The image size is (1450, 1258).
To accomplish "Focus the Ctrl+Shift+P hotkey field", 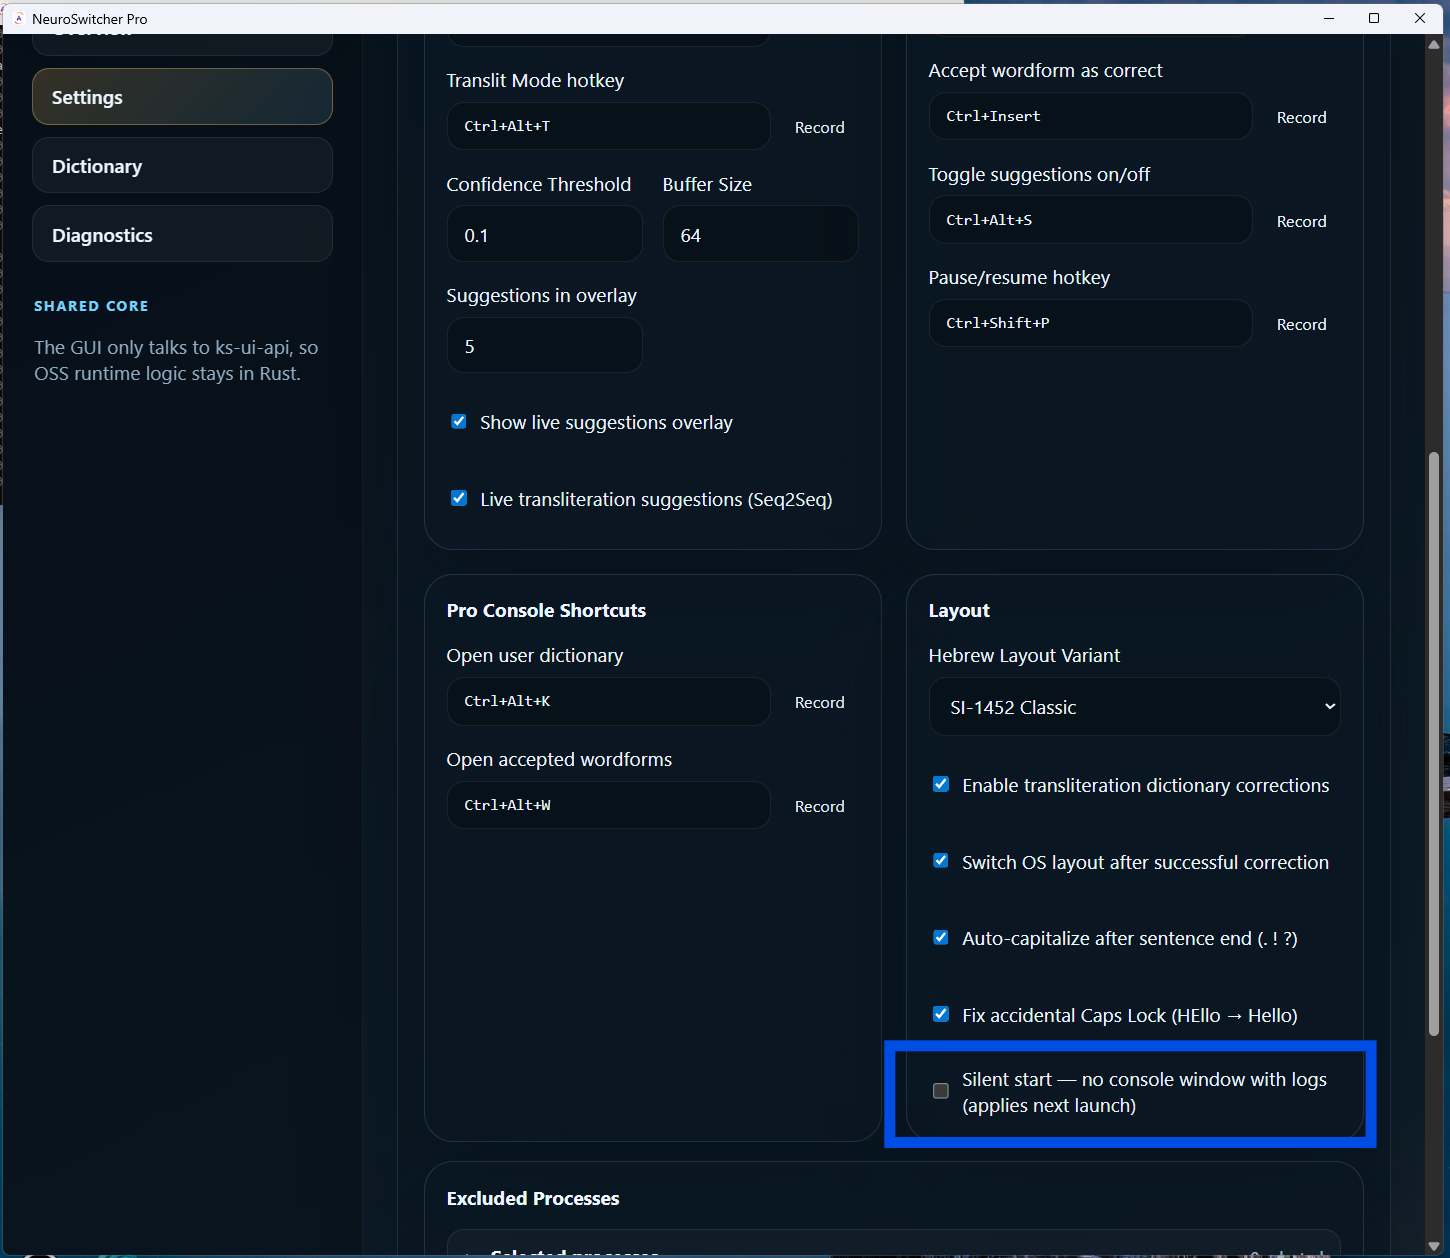I will click(1090, 323).
